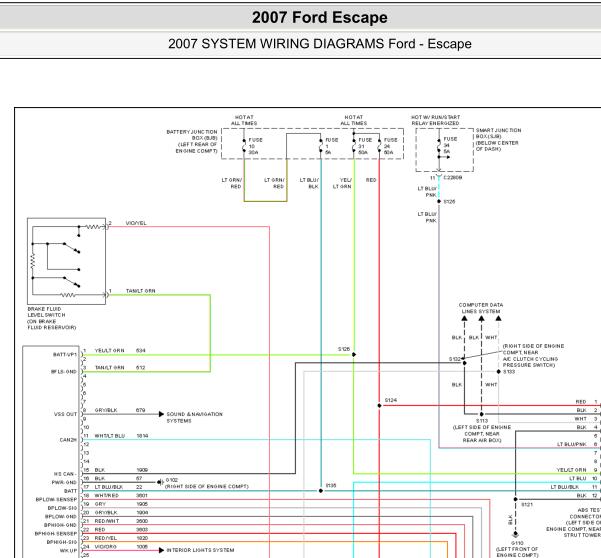Click the 'FUSE 31 50A' fuse label

(365, 146)
